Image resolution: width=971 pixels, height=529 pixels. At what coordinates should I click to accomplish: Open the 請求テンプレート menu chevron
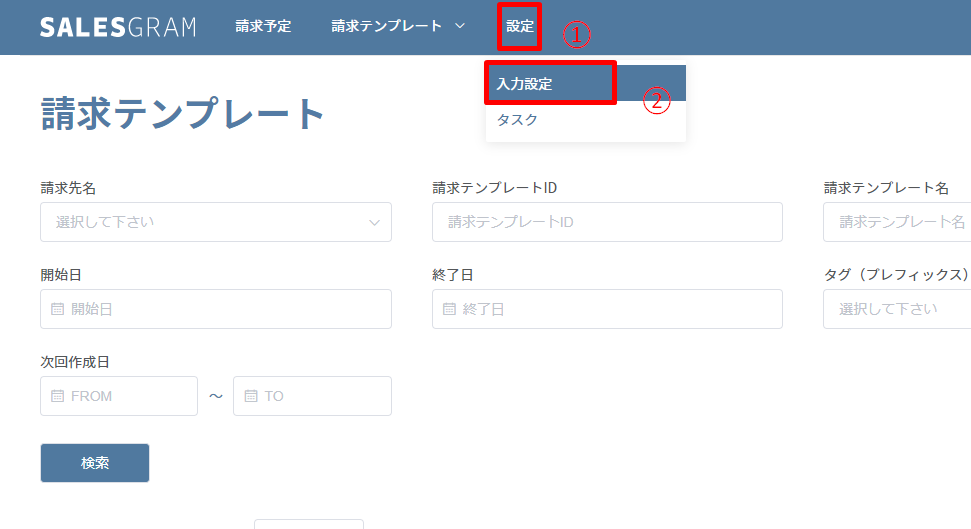[459, 26]
